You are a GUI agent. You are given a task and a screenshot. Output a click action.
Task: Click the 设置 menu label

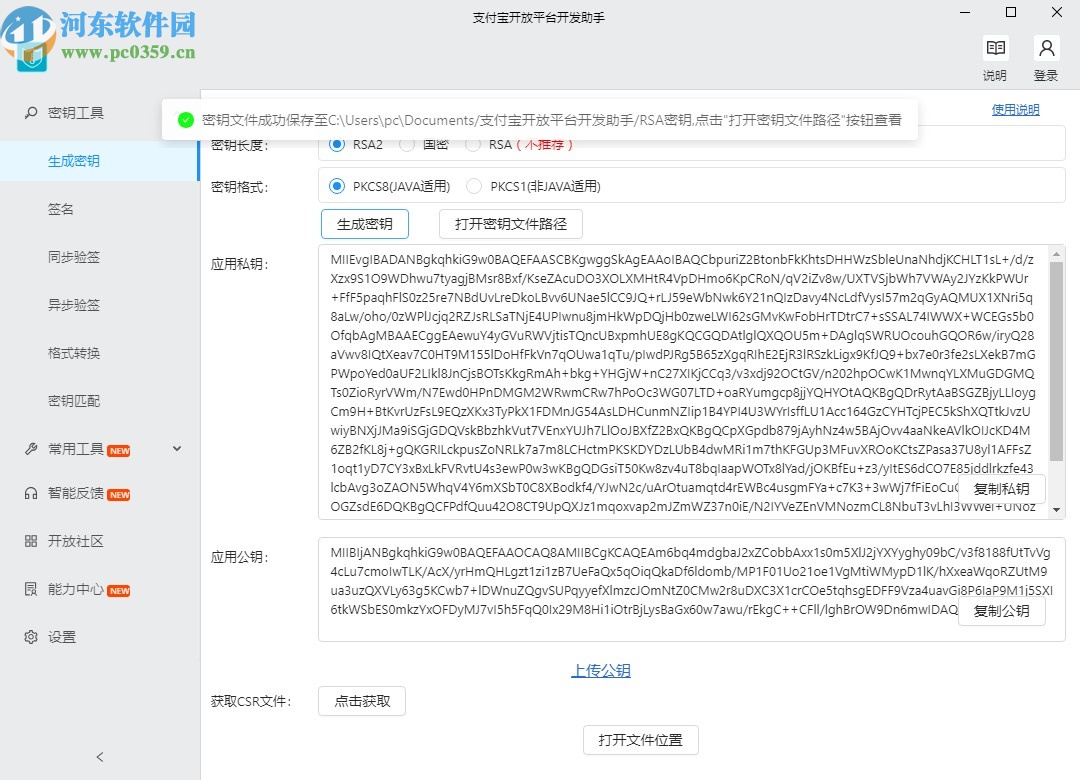tap(62, 637)
